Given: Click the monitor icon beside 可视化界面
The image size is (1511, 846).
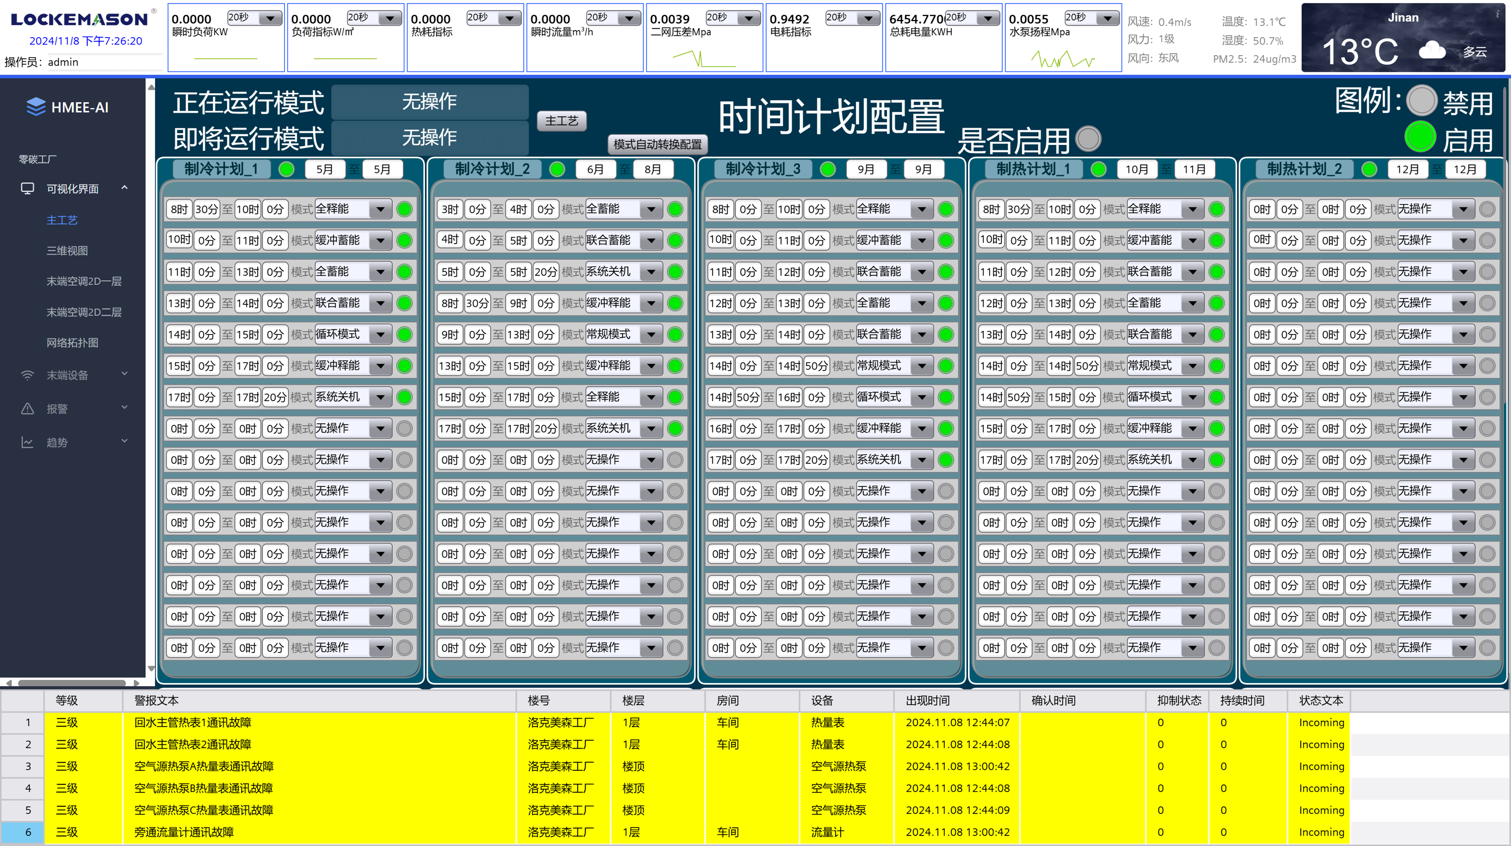Looking at the screenshot, I should [27, 189].
